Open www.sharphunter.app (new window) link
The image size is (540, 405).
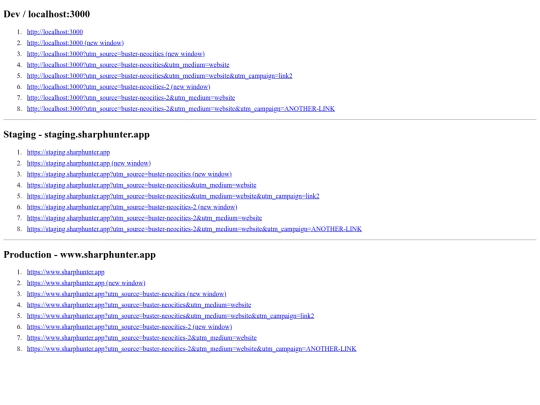pos(86,283)
